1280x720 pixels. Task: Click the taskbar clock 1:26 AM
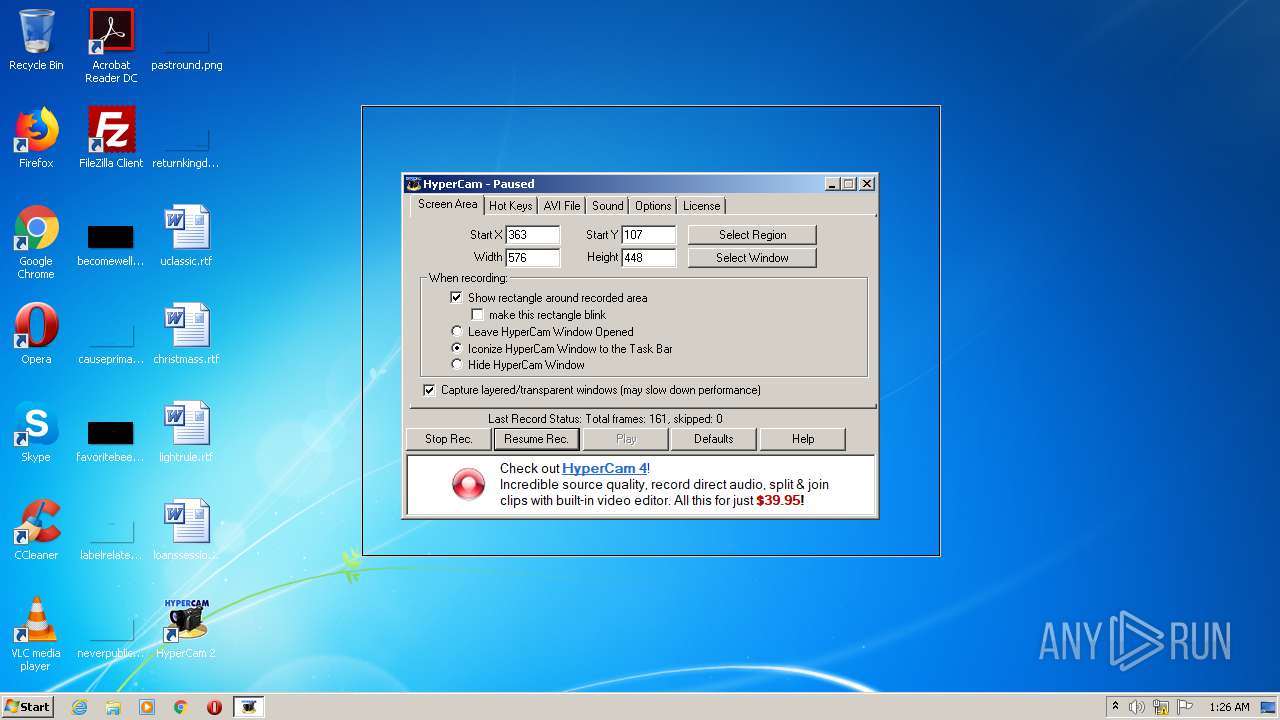pos(1229,707)
